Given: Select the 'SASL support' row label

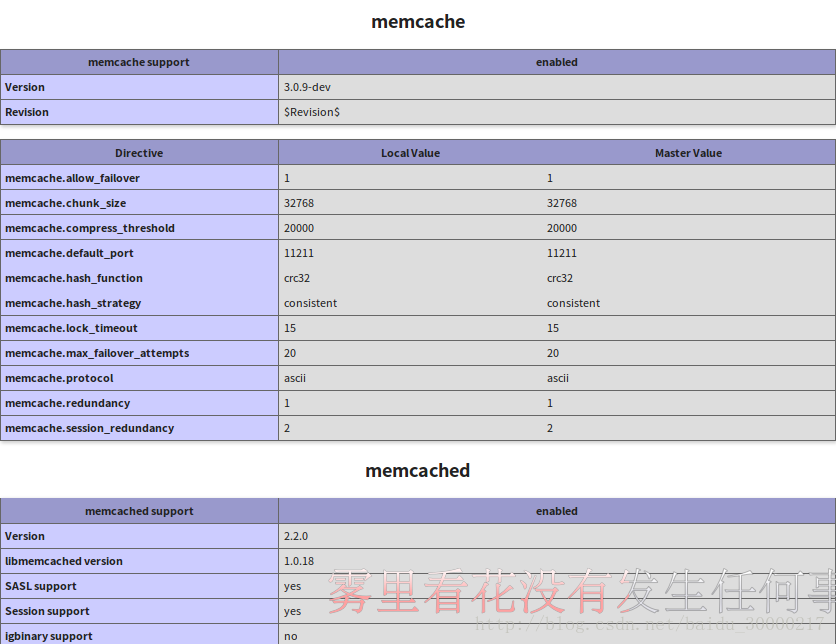Looking at the screenshot, I should (41, 586).
